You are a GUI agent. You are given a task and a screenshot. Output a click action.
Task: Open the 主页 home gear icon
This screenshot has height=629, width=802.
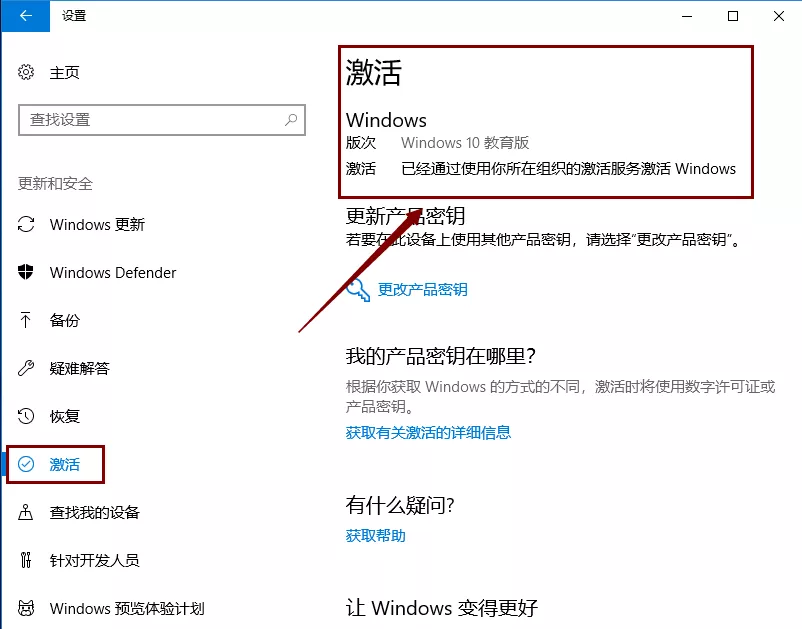tap(26, 72)
